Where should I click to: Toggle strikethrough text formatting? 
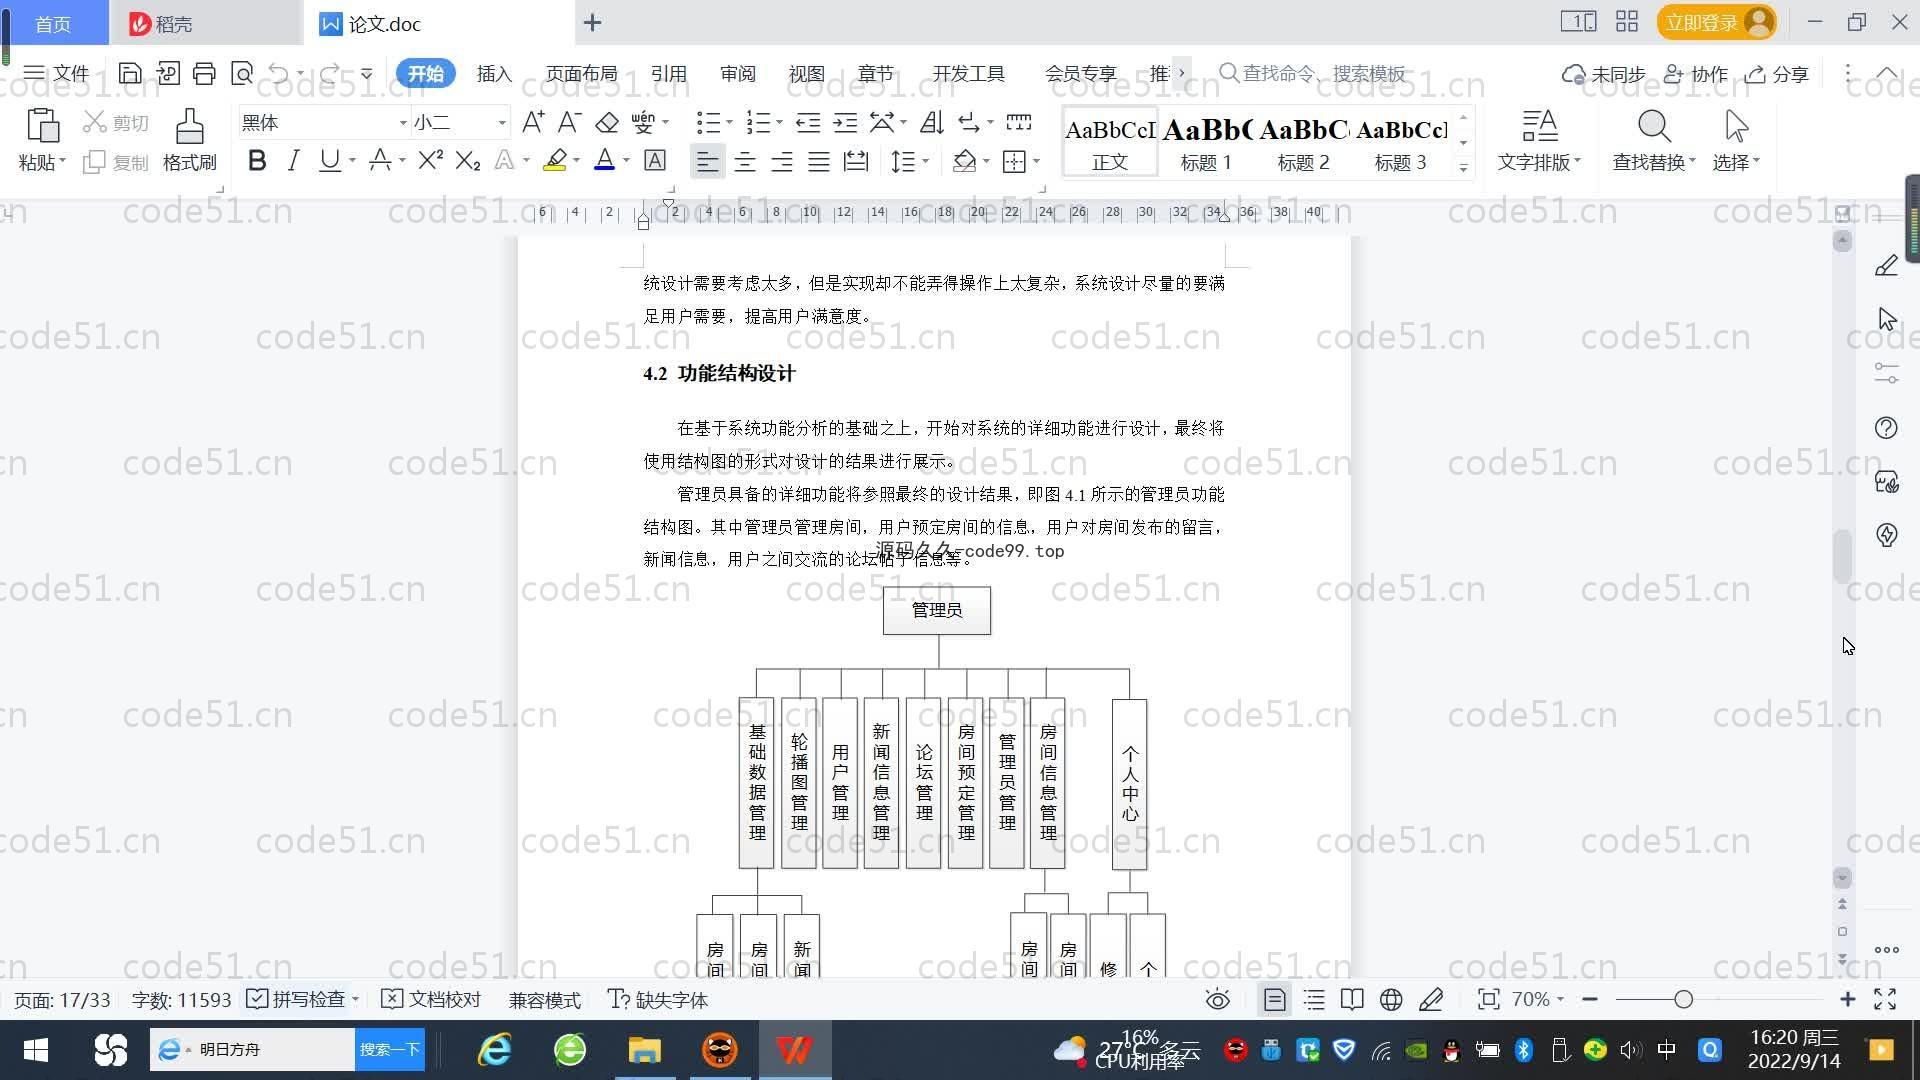click(379, 160)
